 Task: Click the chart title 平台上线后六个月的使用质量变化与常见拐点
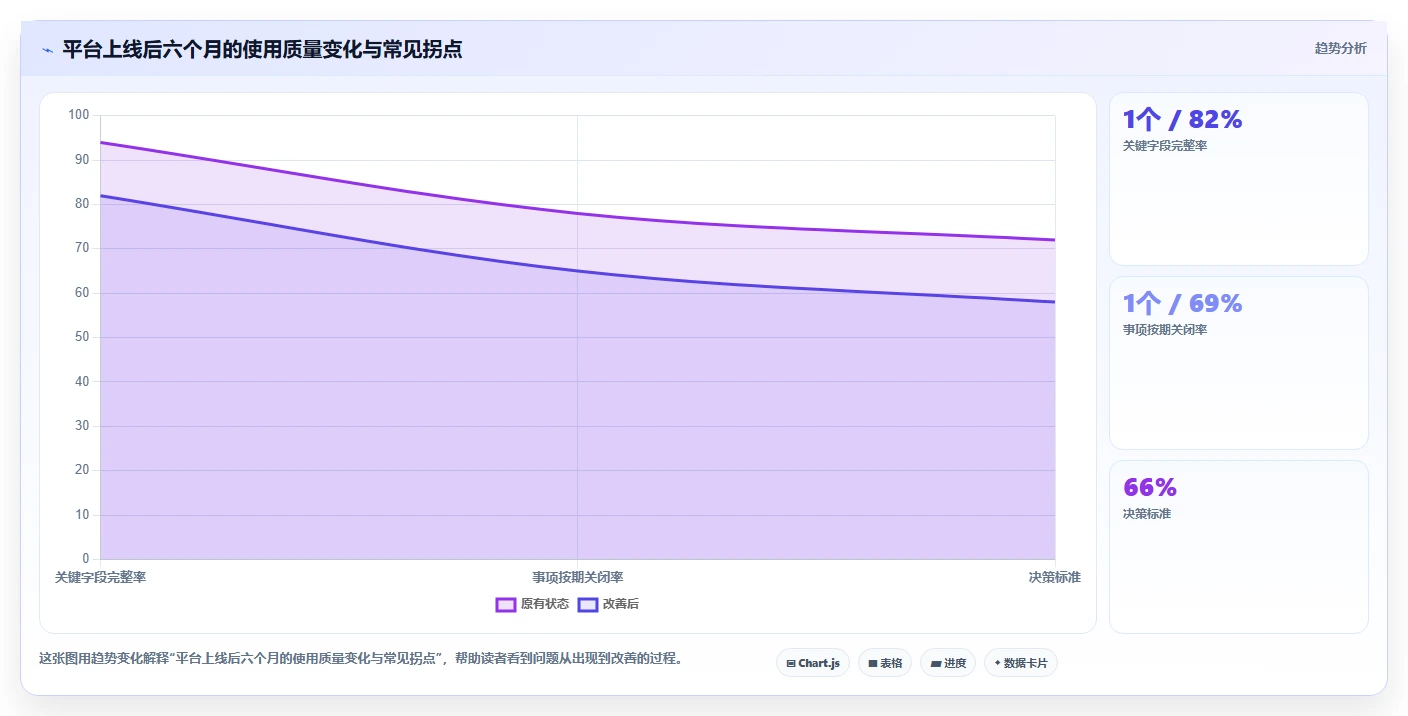(262, 49)
